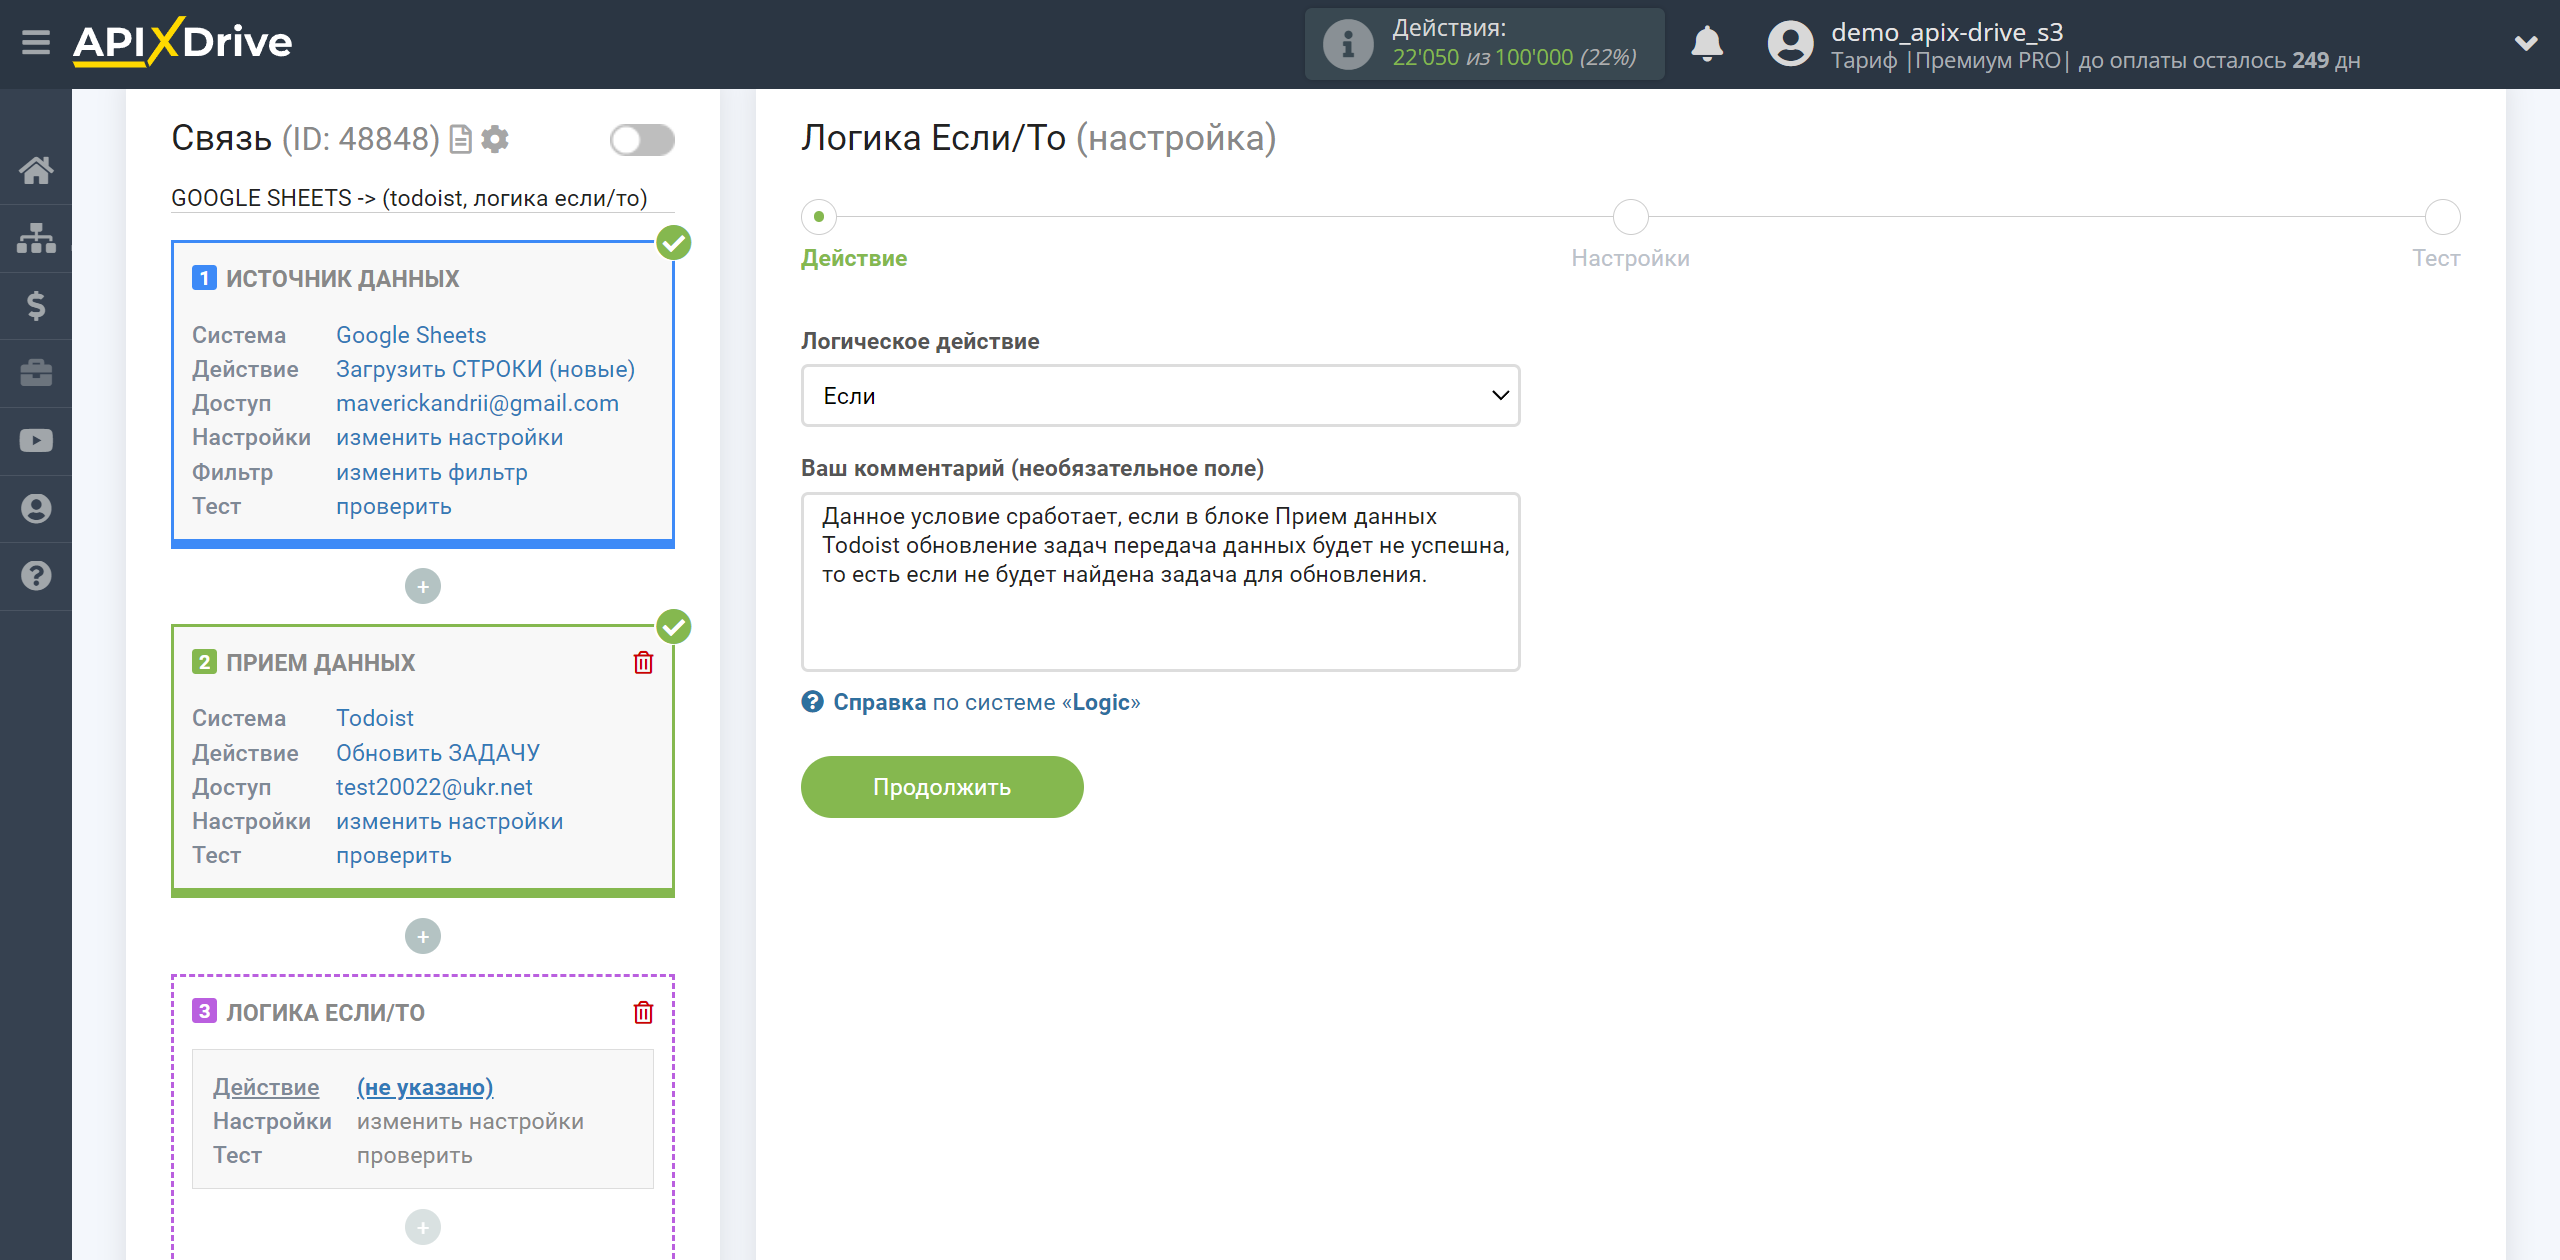Open the YouTube video sidebar icon

point(36,440)
